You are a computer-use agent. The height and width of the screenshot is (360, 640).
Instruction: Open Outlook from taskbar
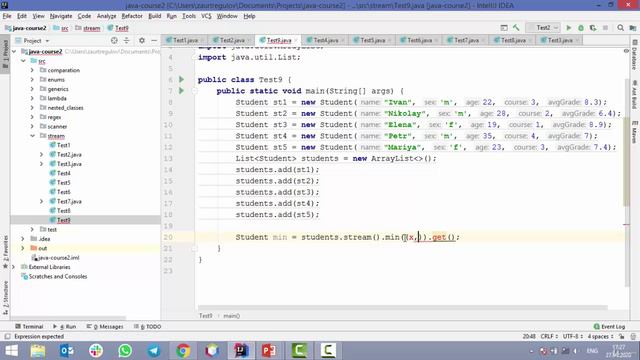tap(67, 351)
